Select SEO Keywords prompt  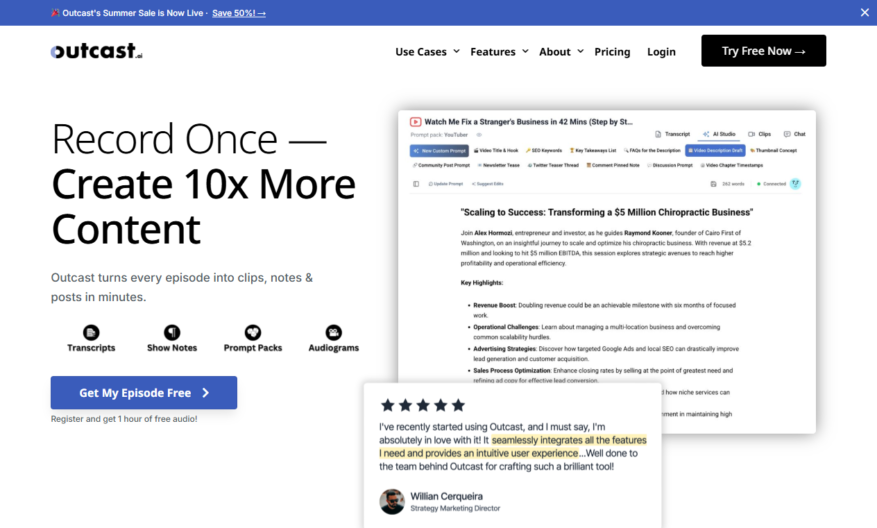[x=544, y=150]
